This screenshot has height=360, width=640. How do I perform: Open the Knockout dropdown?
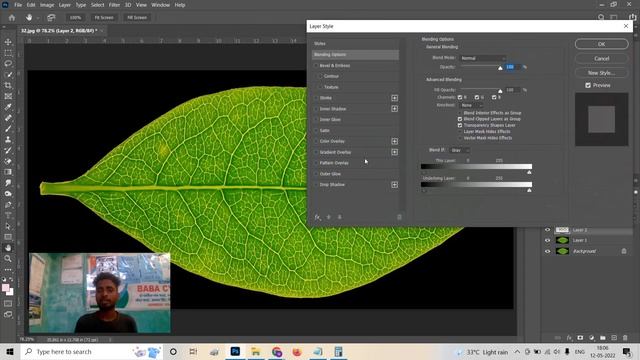click(x=471, y=105)
